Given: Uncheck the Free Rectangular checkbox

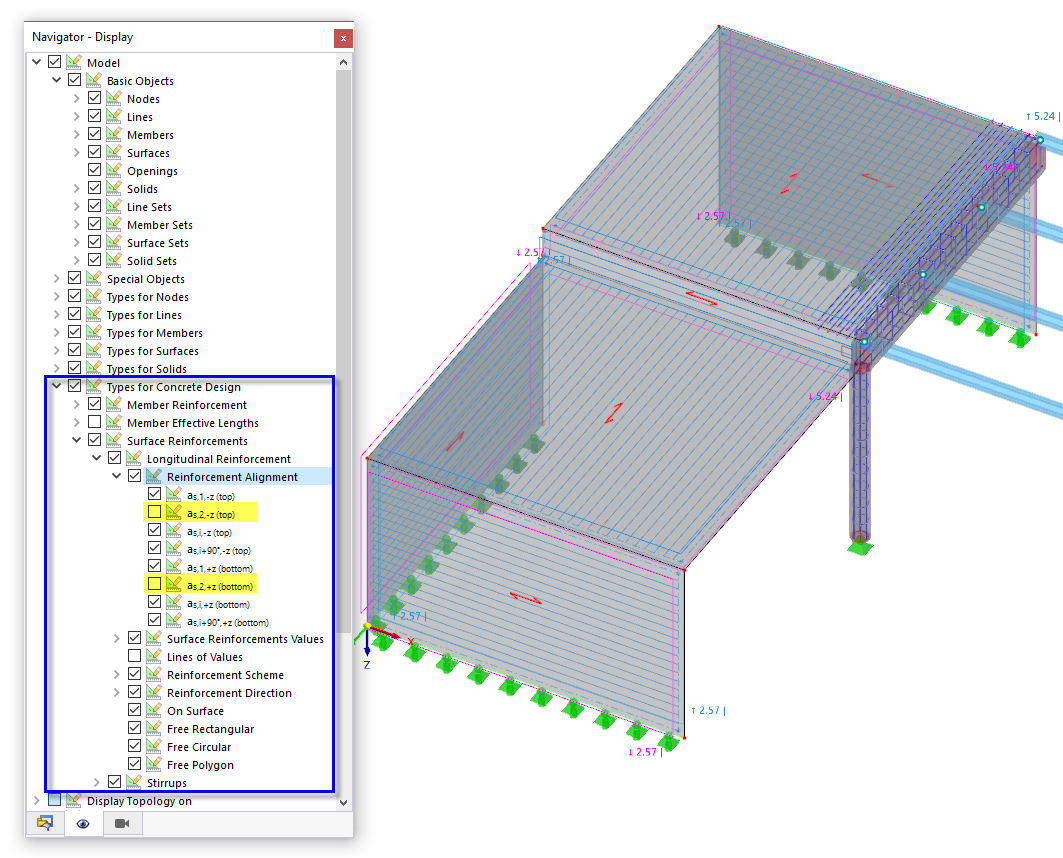Looking at the screenshot, I should point(134,728).
